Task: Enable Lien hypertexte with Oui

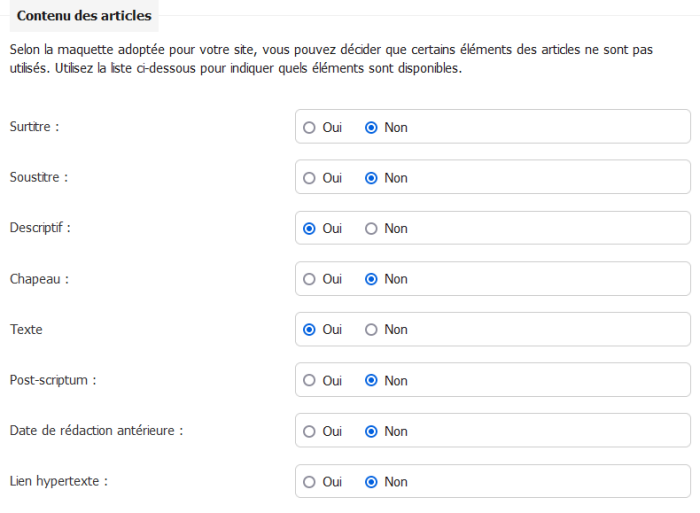Action: click(309, 482)
